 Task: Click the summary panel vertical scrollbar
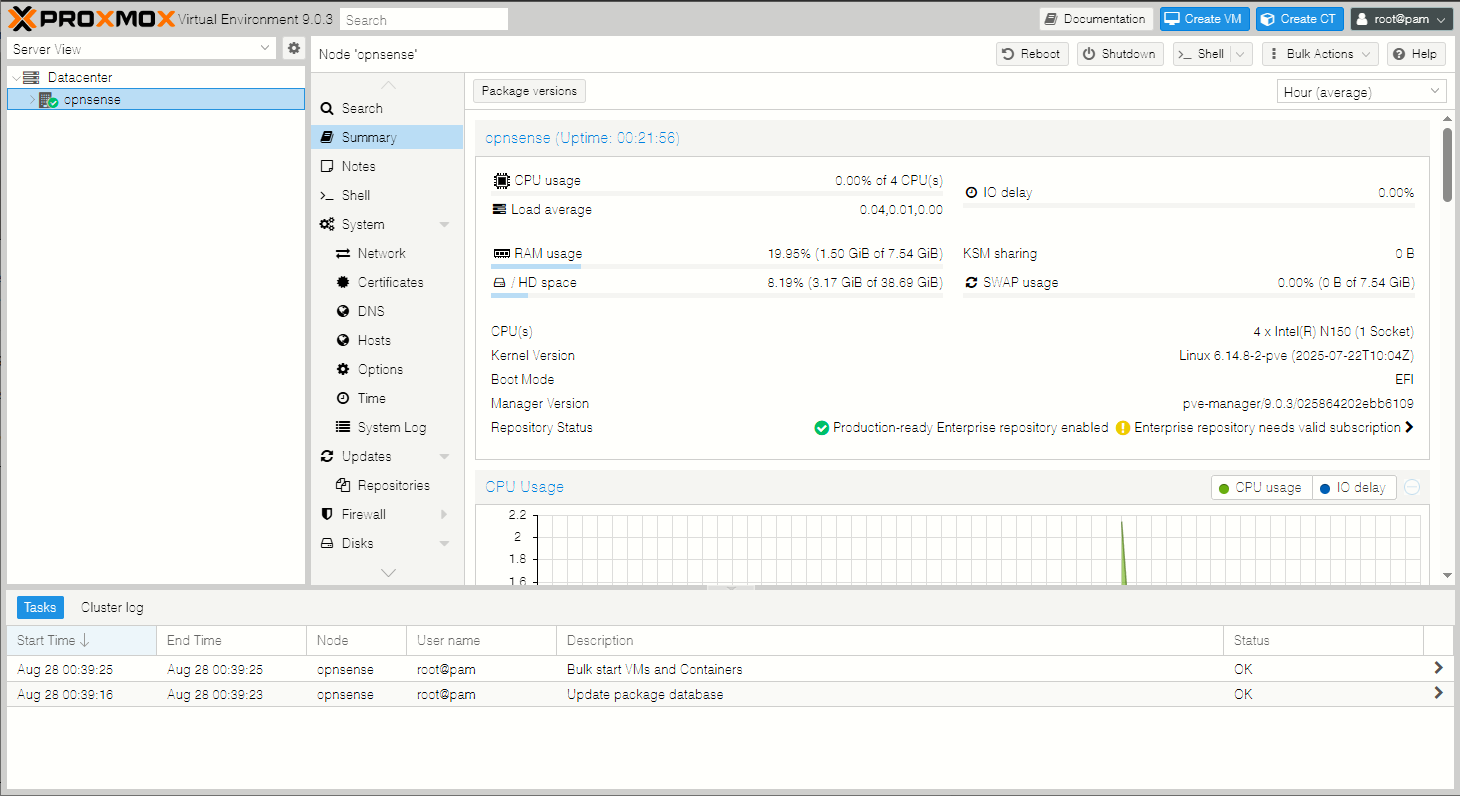coord(1447,164)
